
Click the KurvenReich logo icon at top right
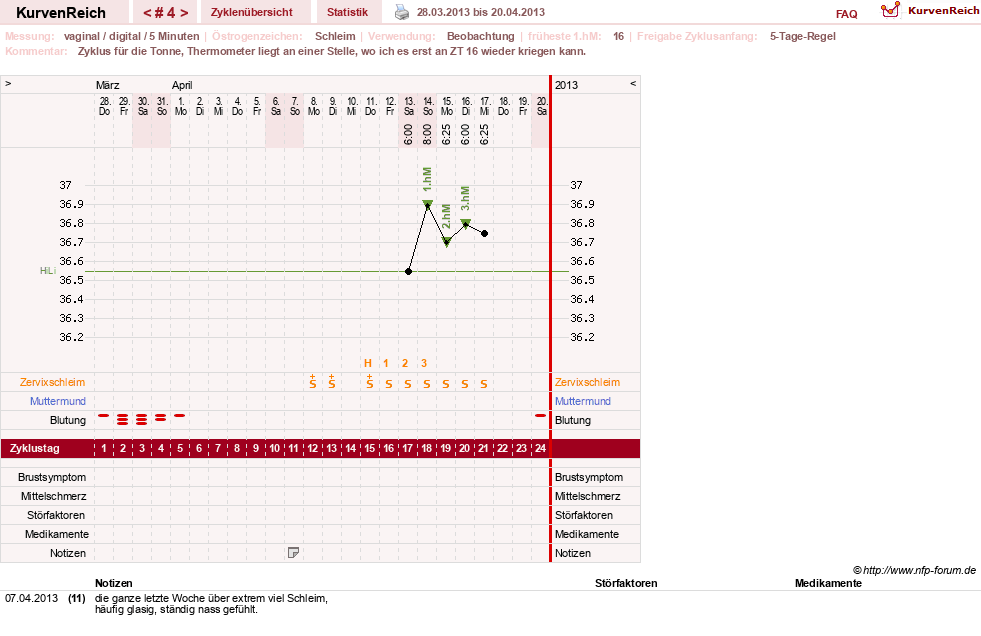point(890,11)
